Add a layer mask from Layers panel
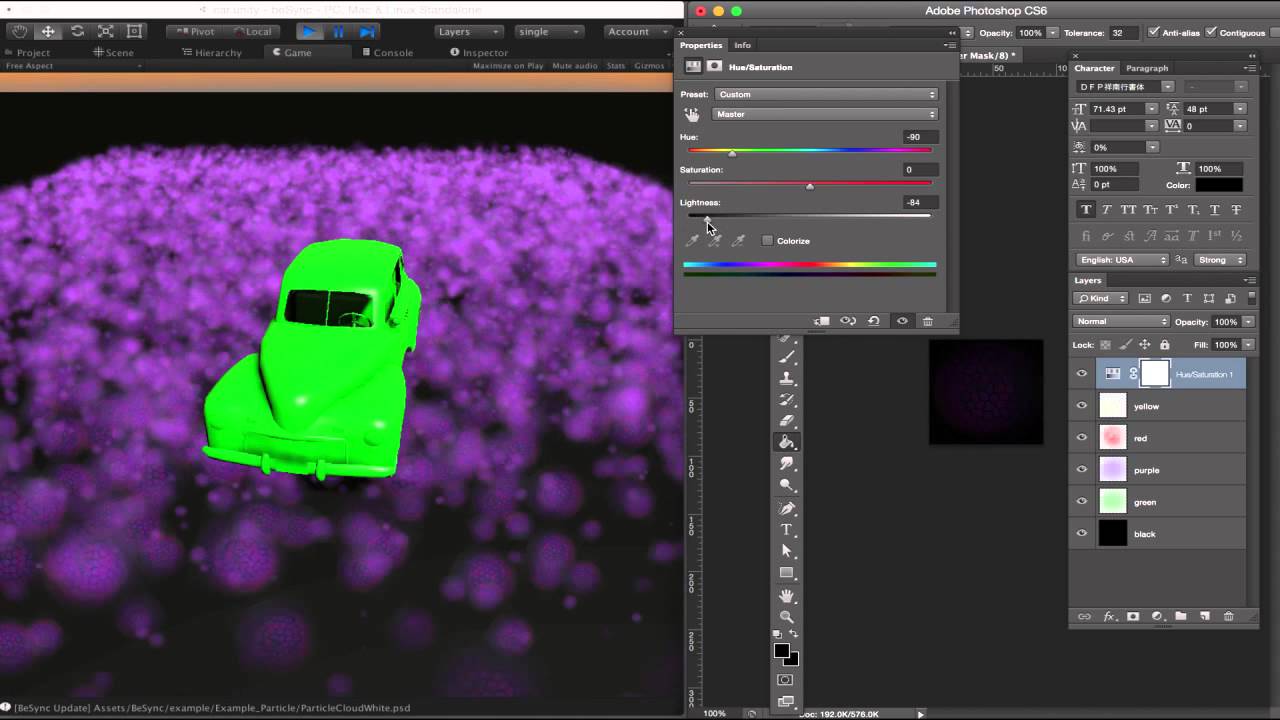The width and height of the screenshot is (1280, 720). [x=1133, y=617]
